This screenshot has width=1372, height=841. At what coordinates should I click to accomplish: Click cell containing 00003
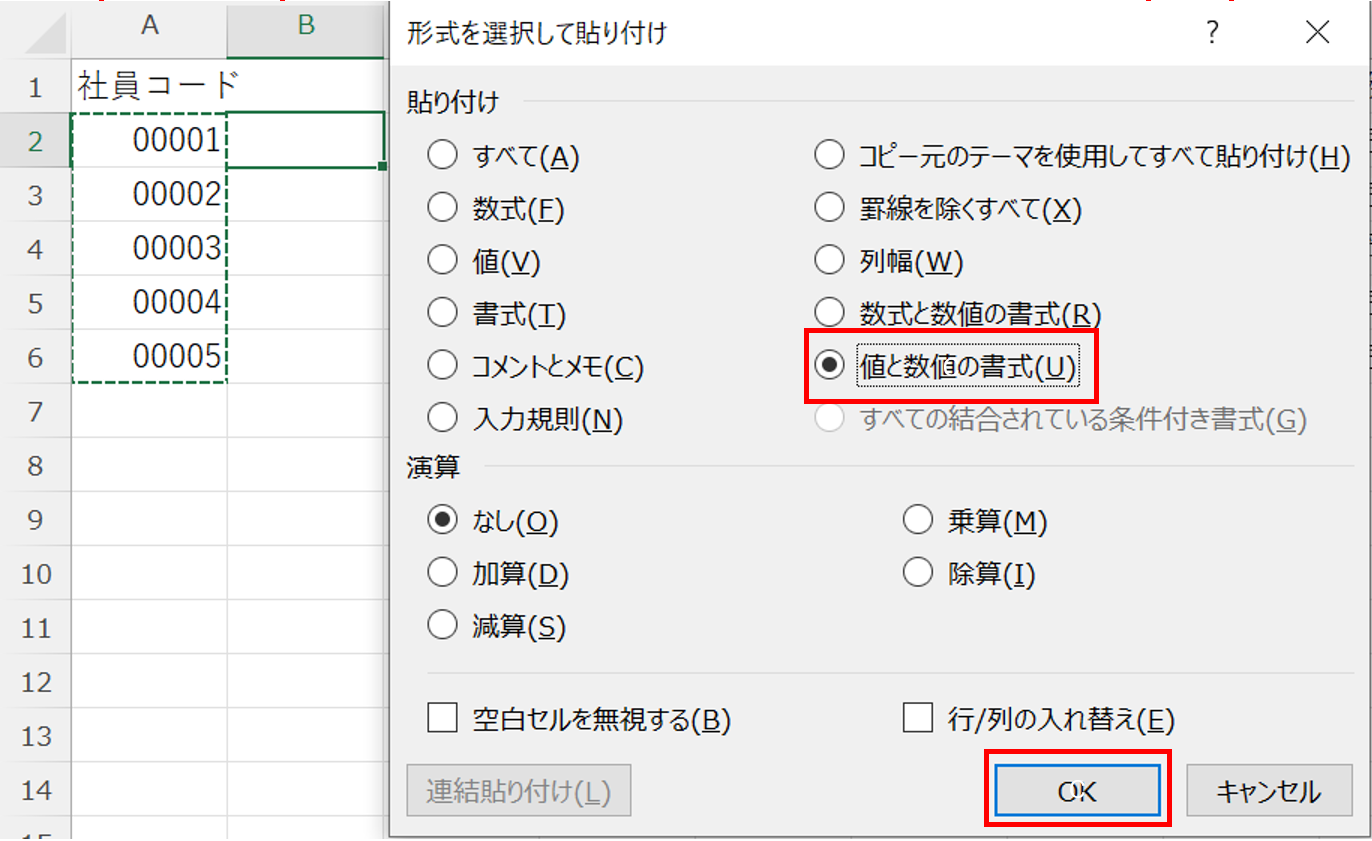pyautogui.click(x=150, y=249)
